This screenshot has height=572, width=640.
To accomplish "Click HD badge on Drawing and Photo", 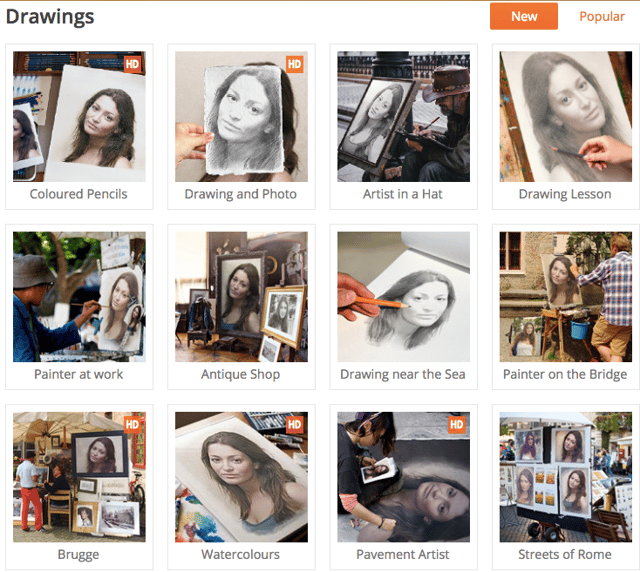I will [294, 64].
